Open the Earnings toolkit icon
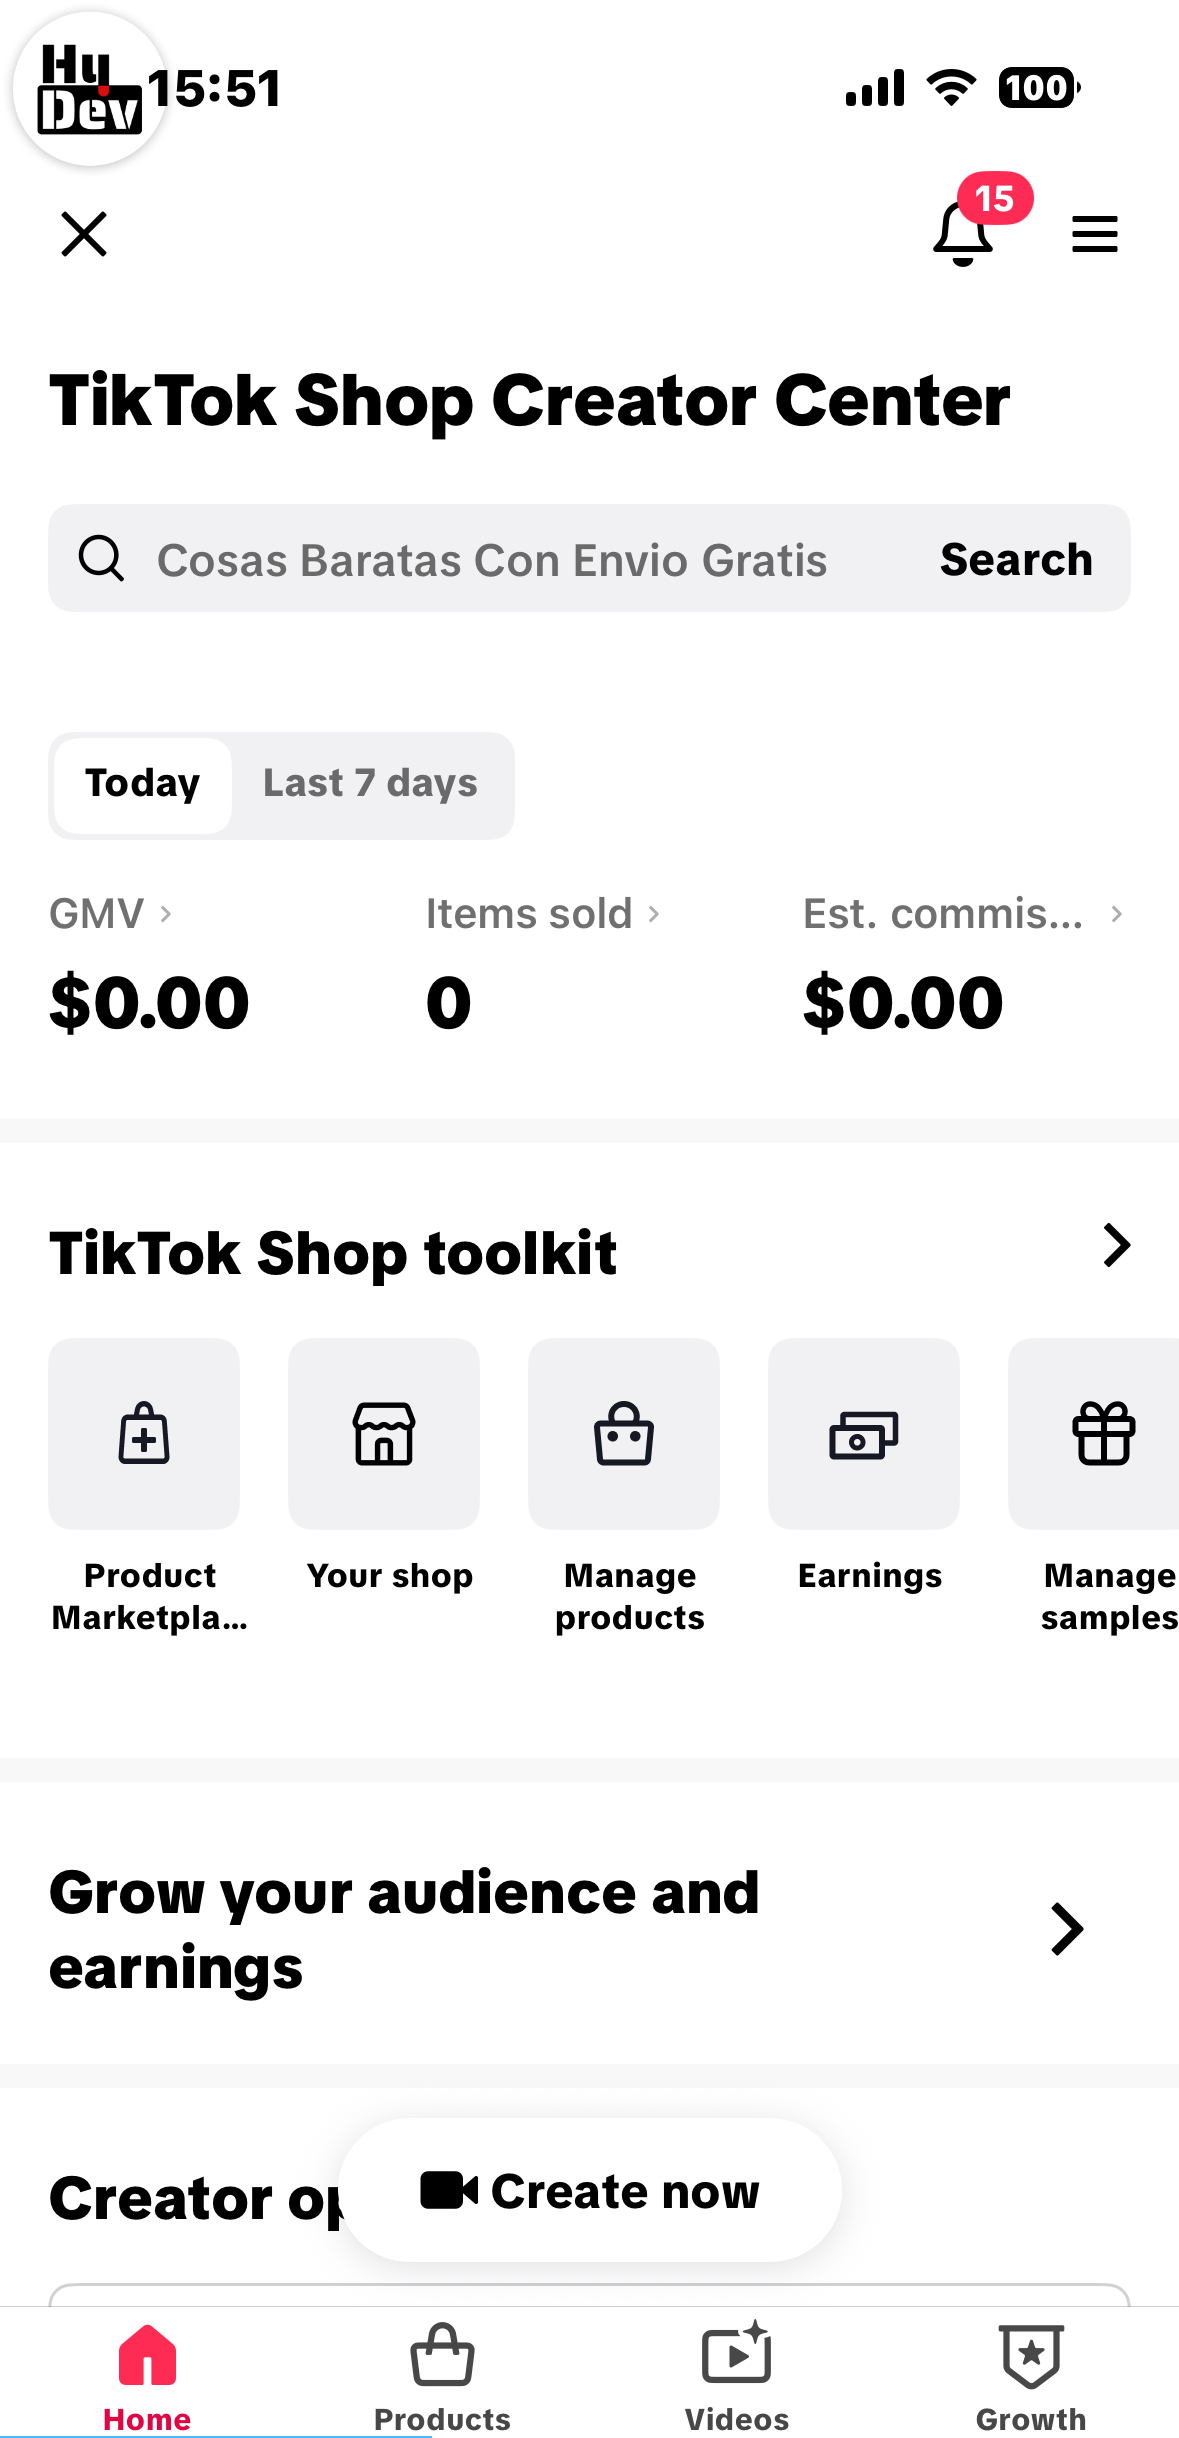This screenshot has width=1179, height=2438. [x=864, y=1433]
